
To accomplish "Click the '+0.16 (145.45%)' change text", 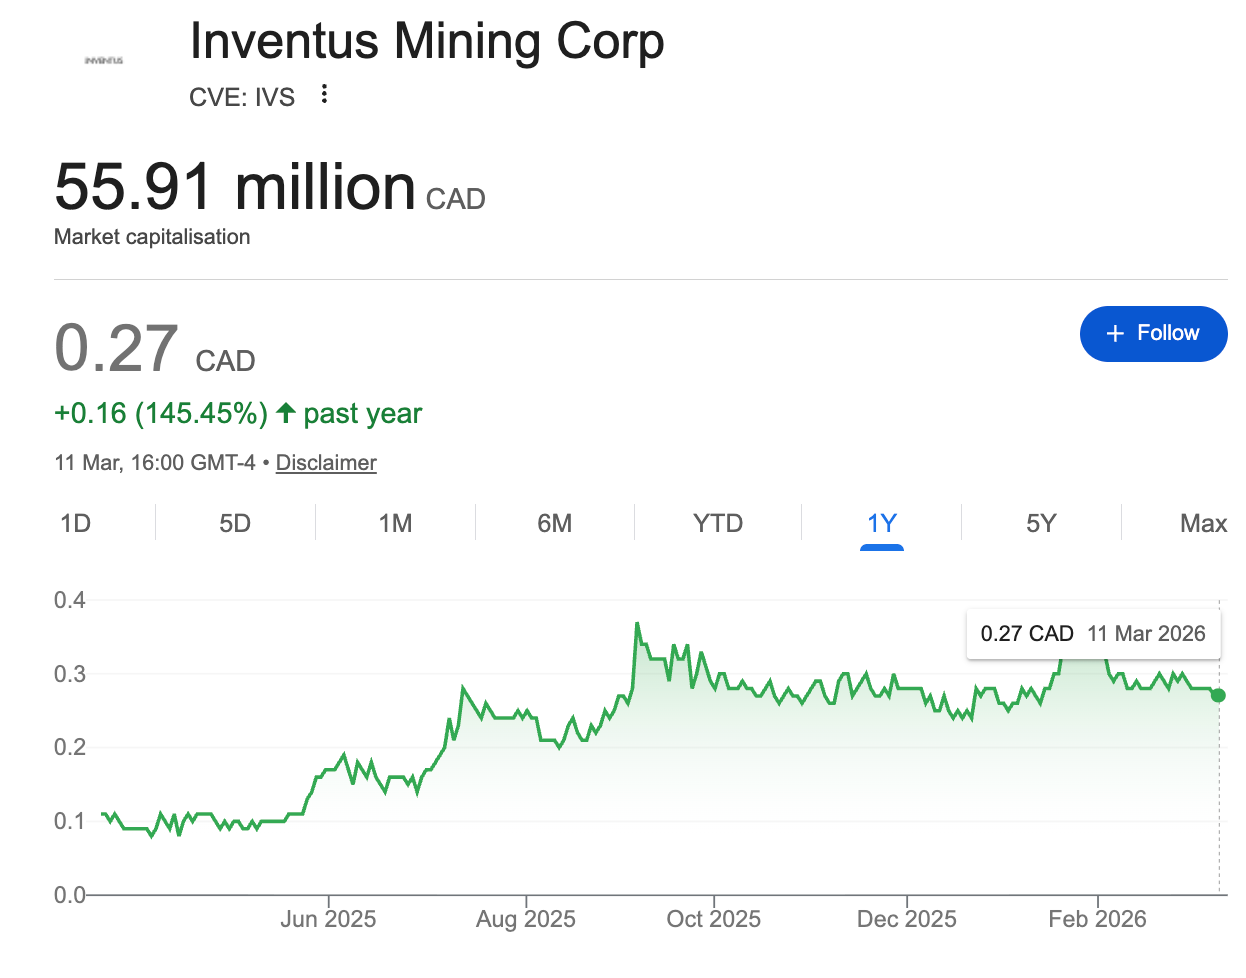I will 161,414.
